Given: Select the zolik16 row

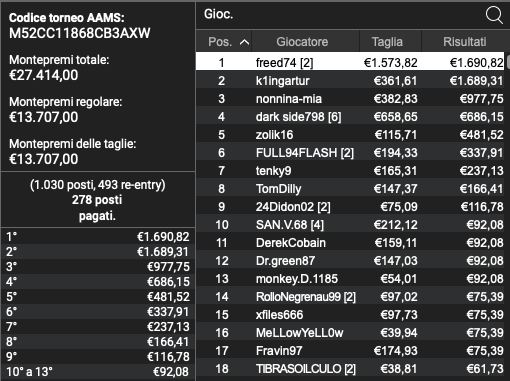Looking at the screenshot, I should (350, 135).
